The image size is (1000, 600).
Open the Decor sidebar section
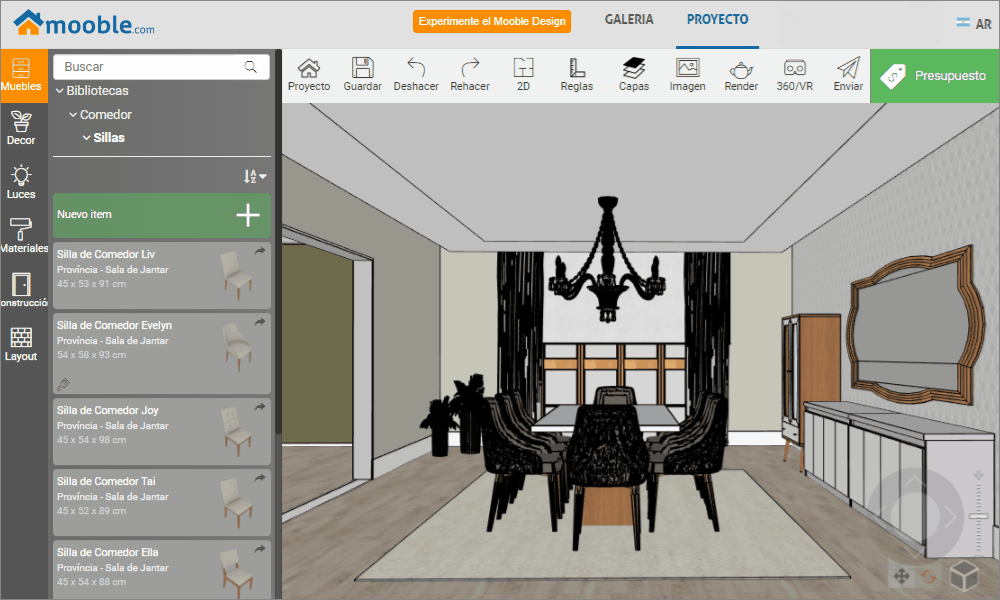(x=21, y=128)
